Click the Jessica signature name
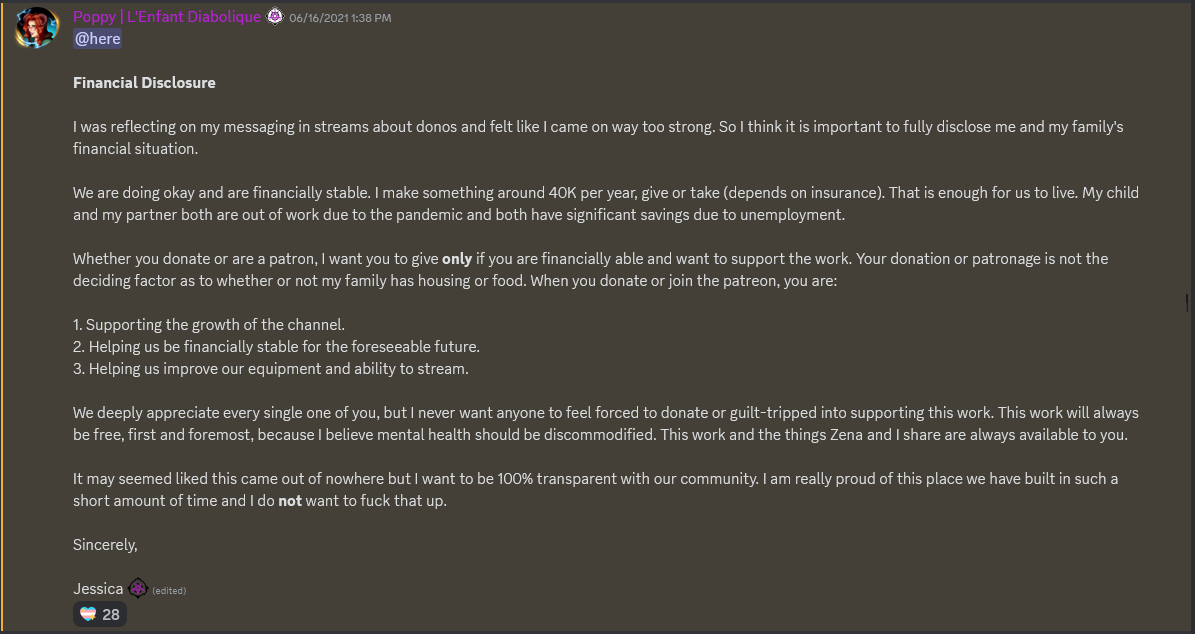This screenshot has width=1195, height=634. (x=98, y=588)
